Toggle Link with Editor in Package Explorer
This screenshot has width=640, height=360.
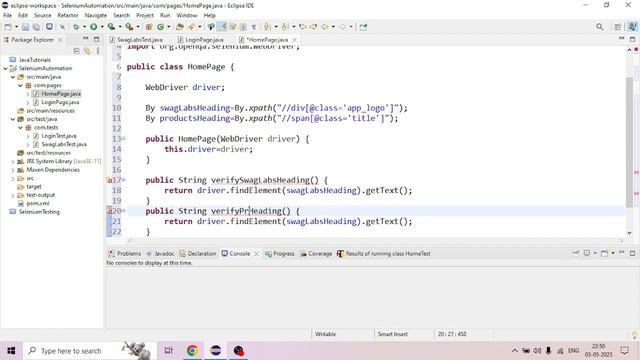87,51
